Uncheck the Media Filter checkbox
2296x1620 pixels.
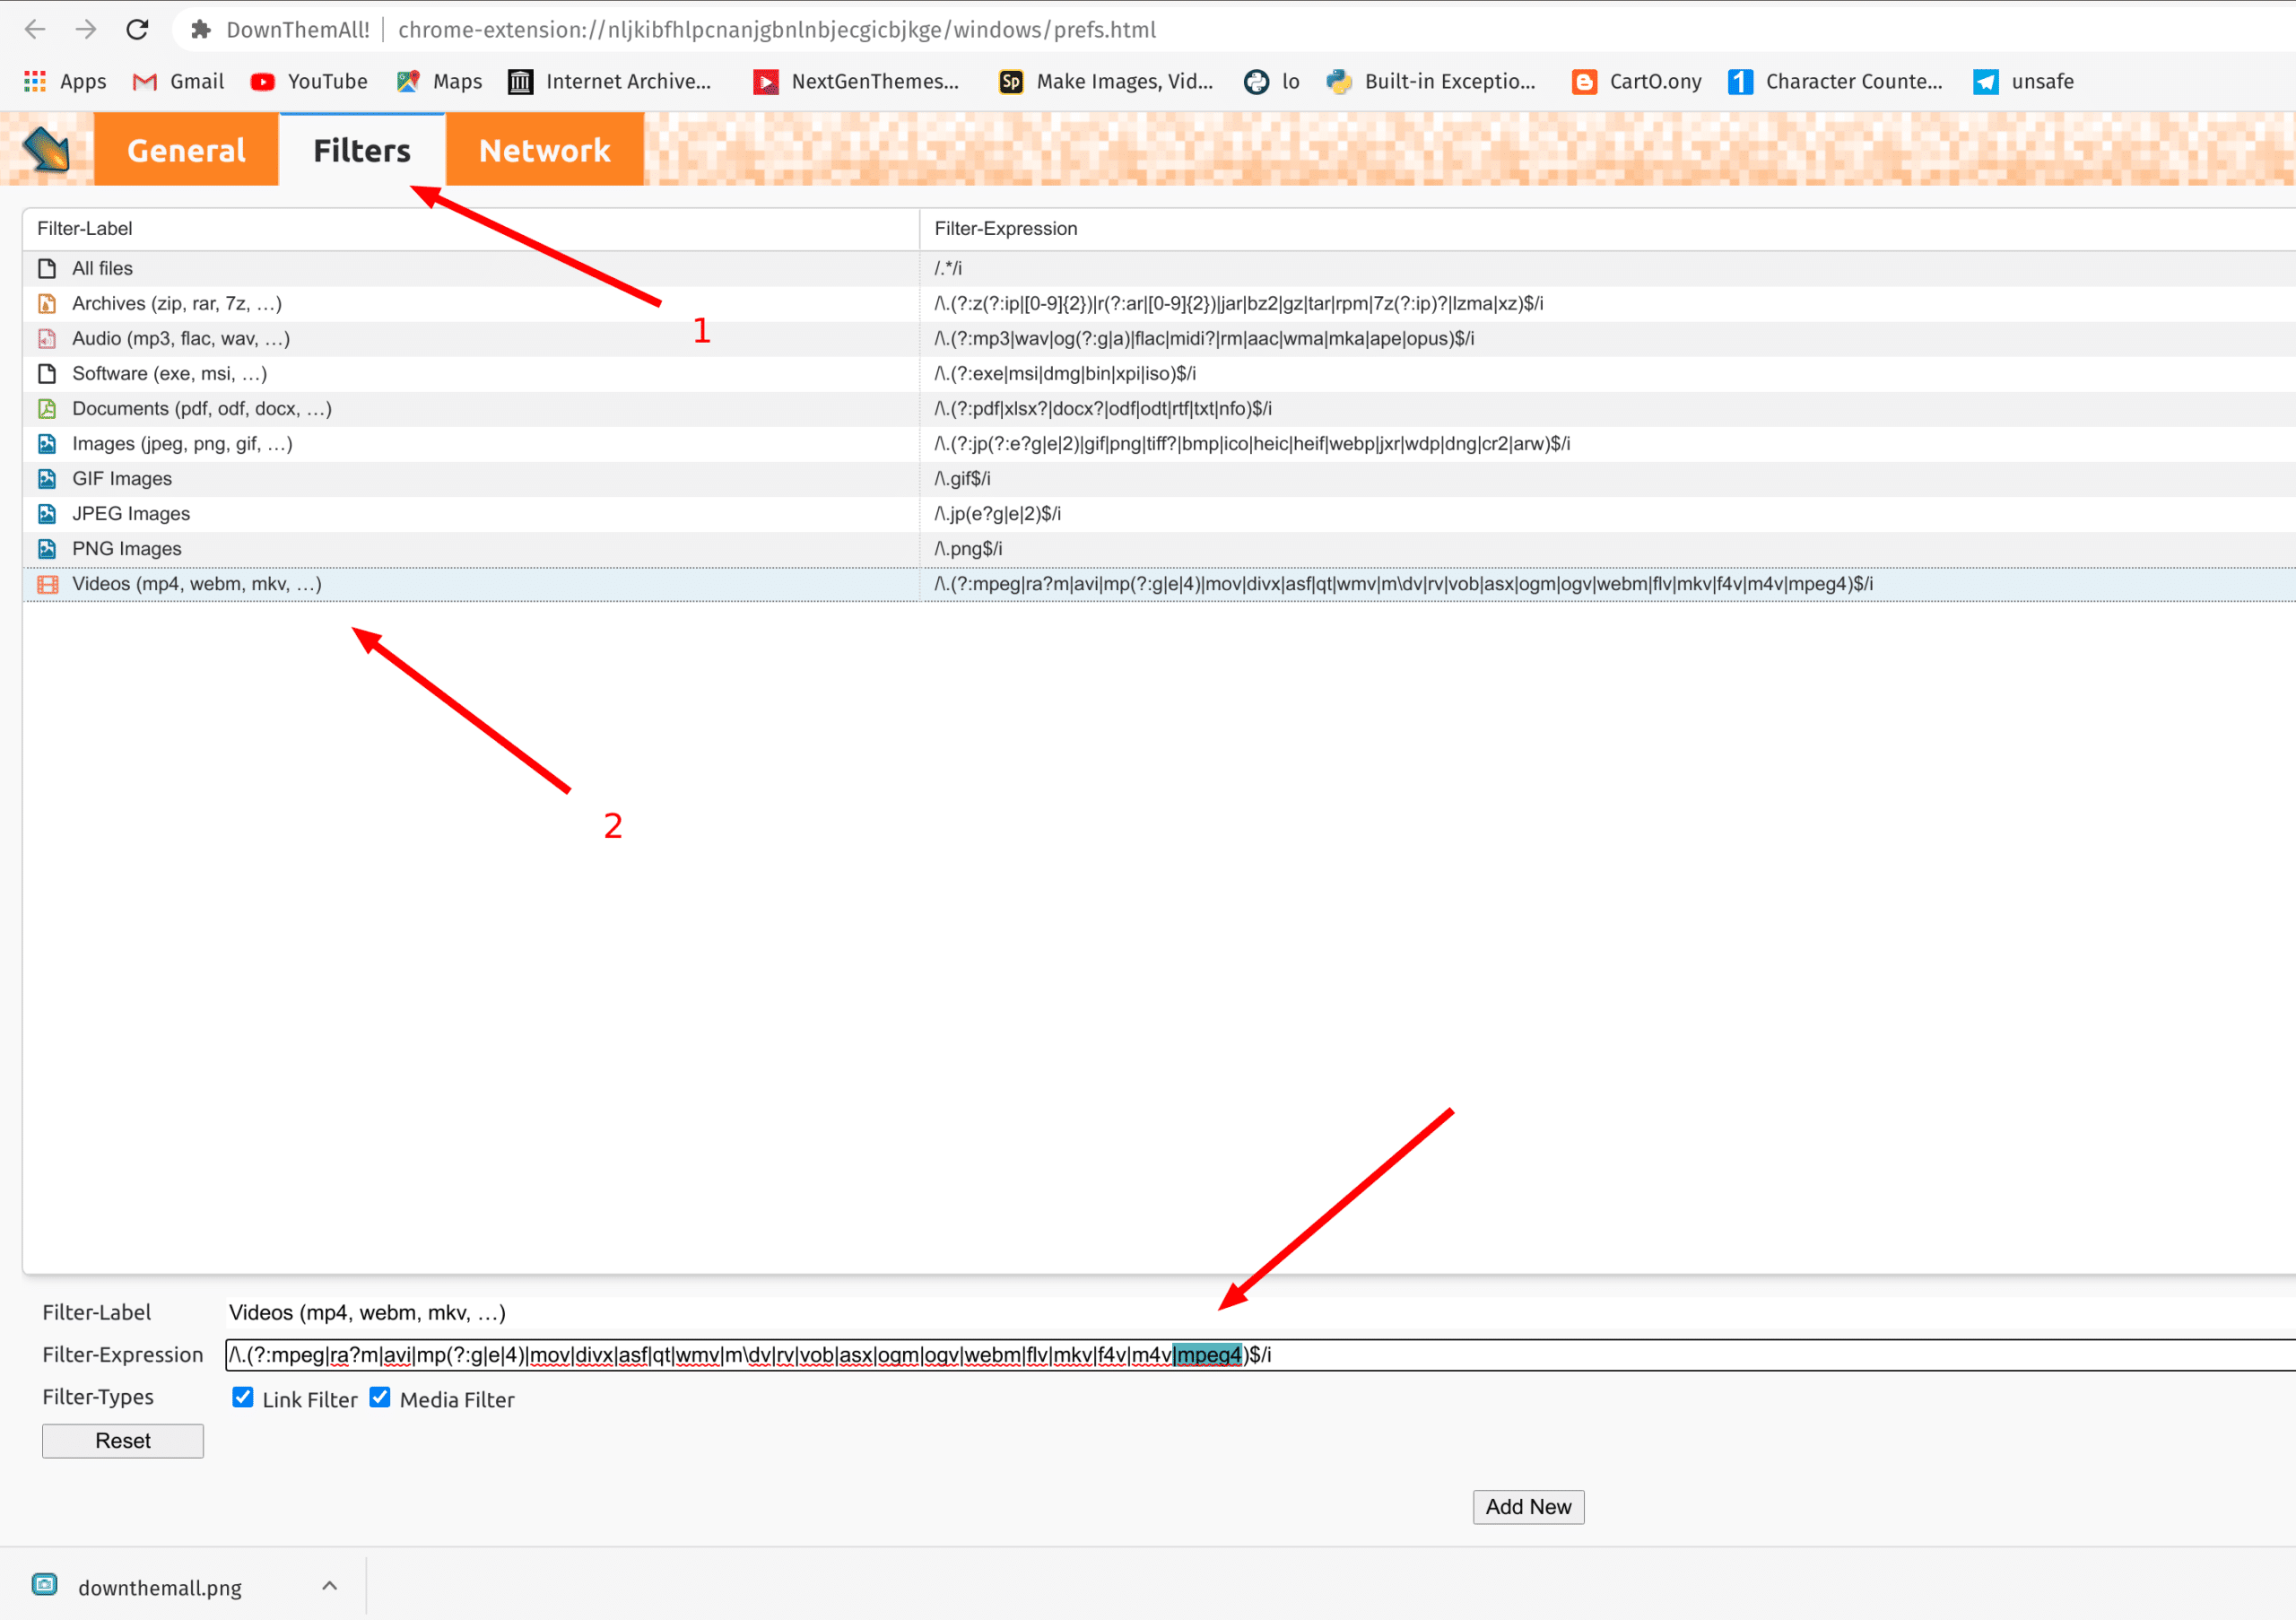(380, 1398)
